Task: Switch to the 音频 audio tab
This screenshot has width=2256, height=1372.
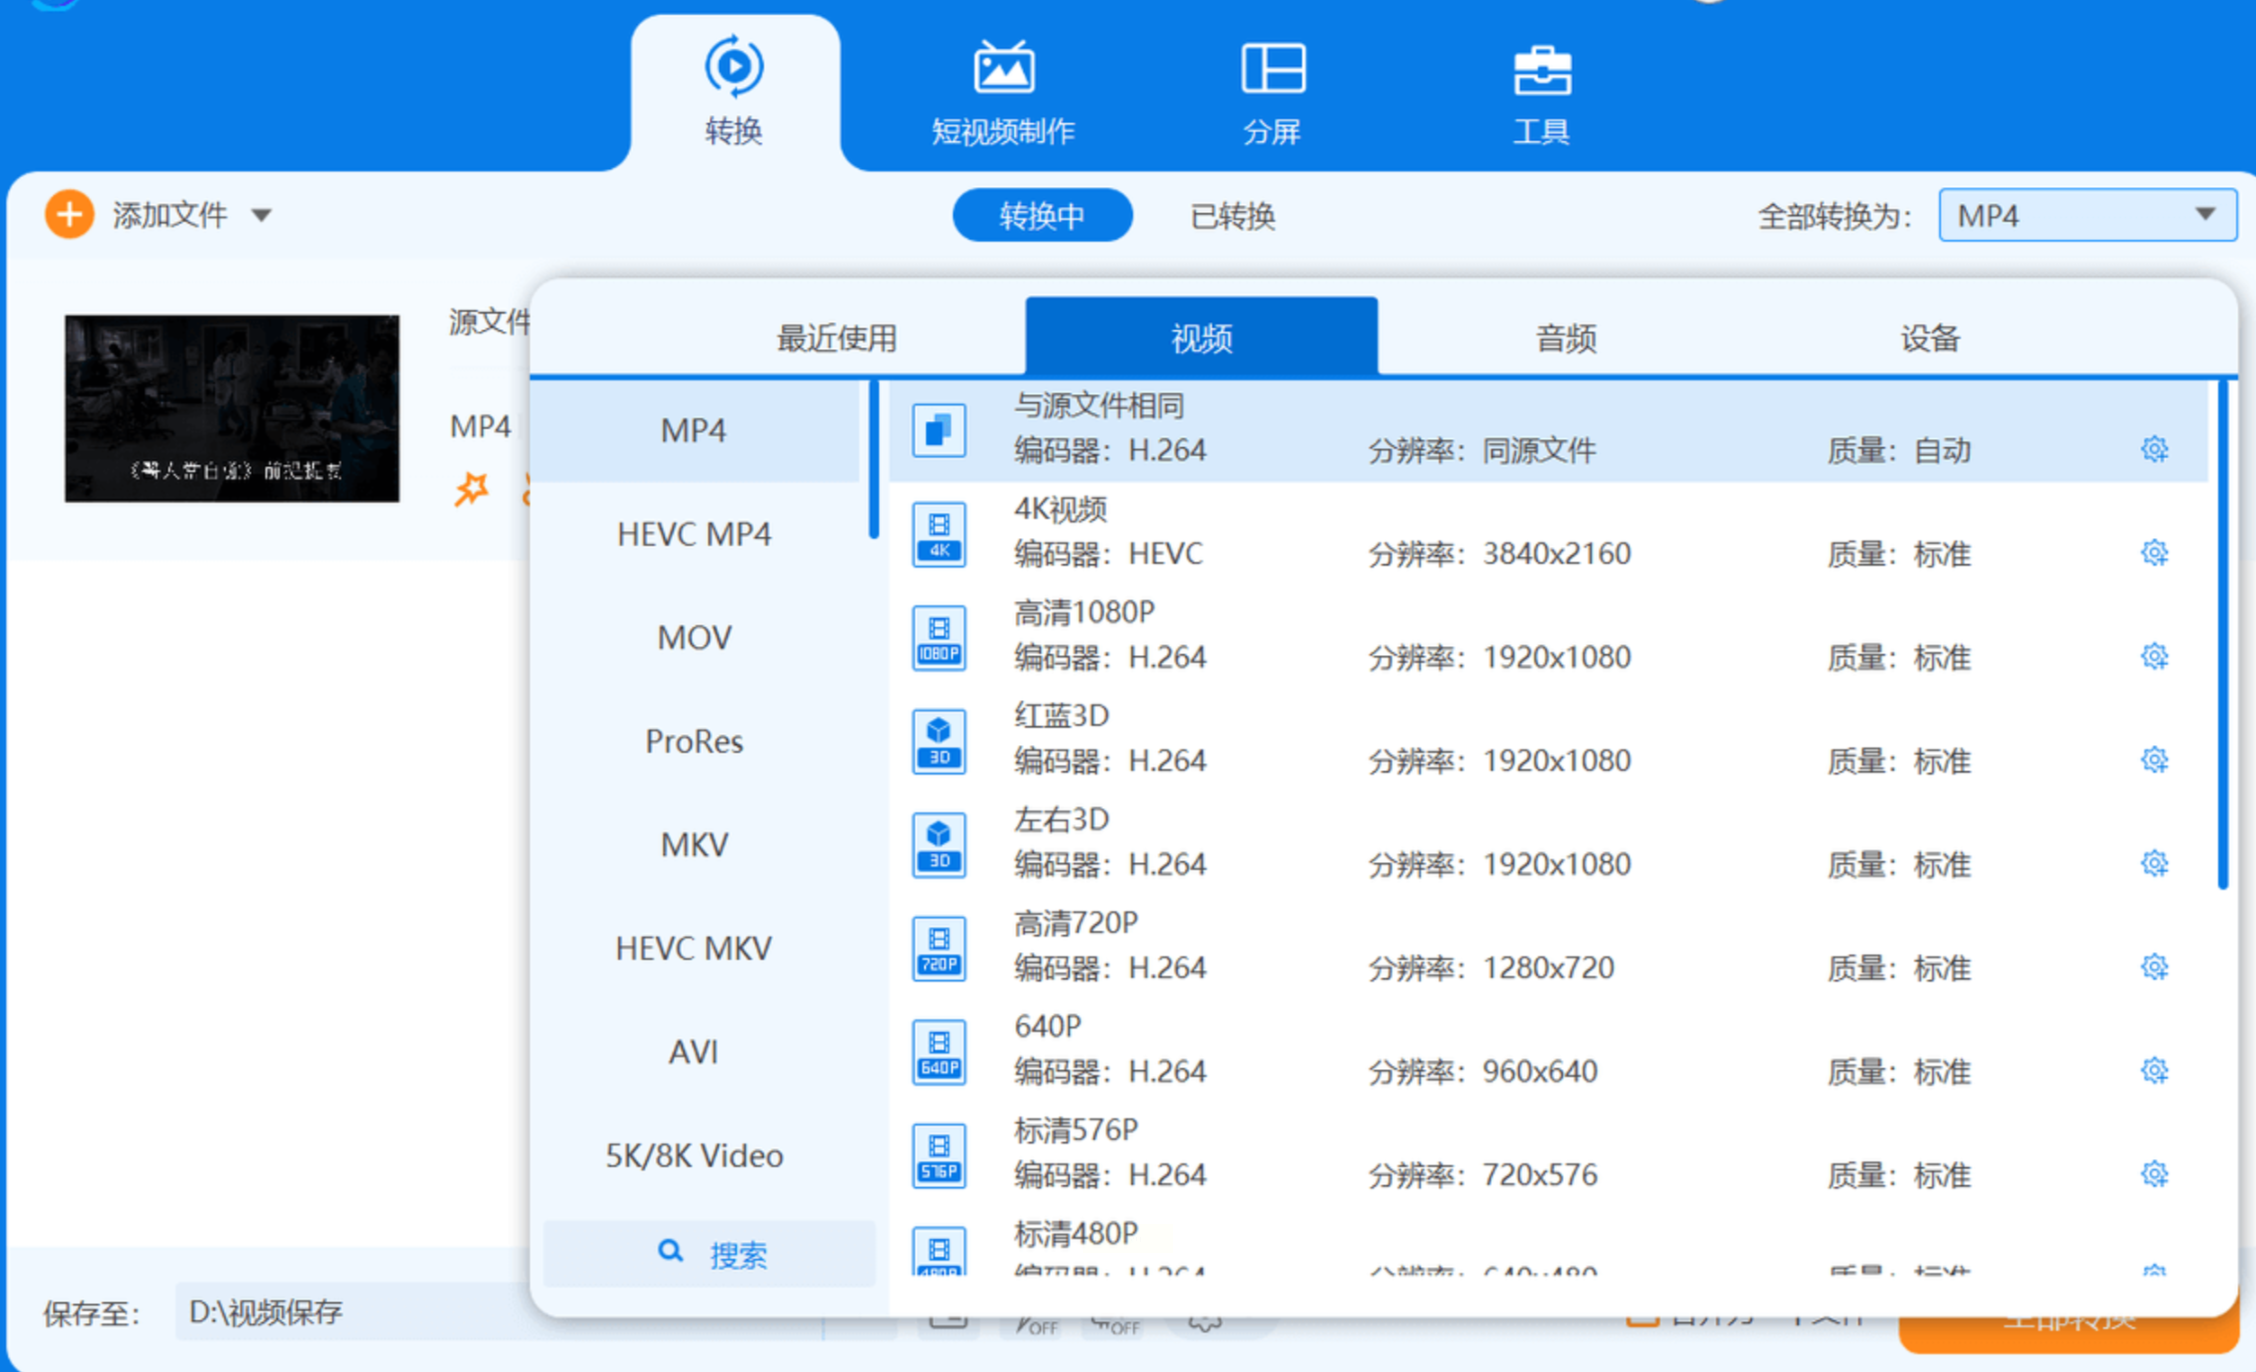Action: (1566, 338)
